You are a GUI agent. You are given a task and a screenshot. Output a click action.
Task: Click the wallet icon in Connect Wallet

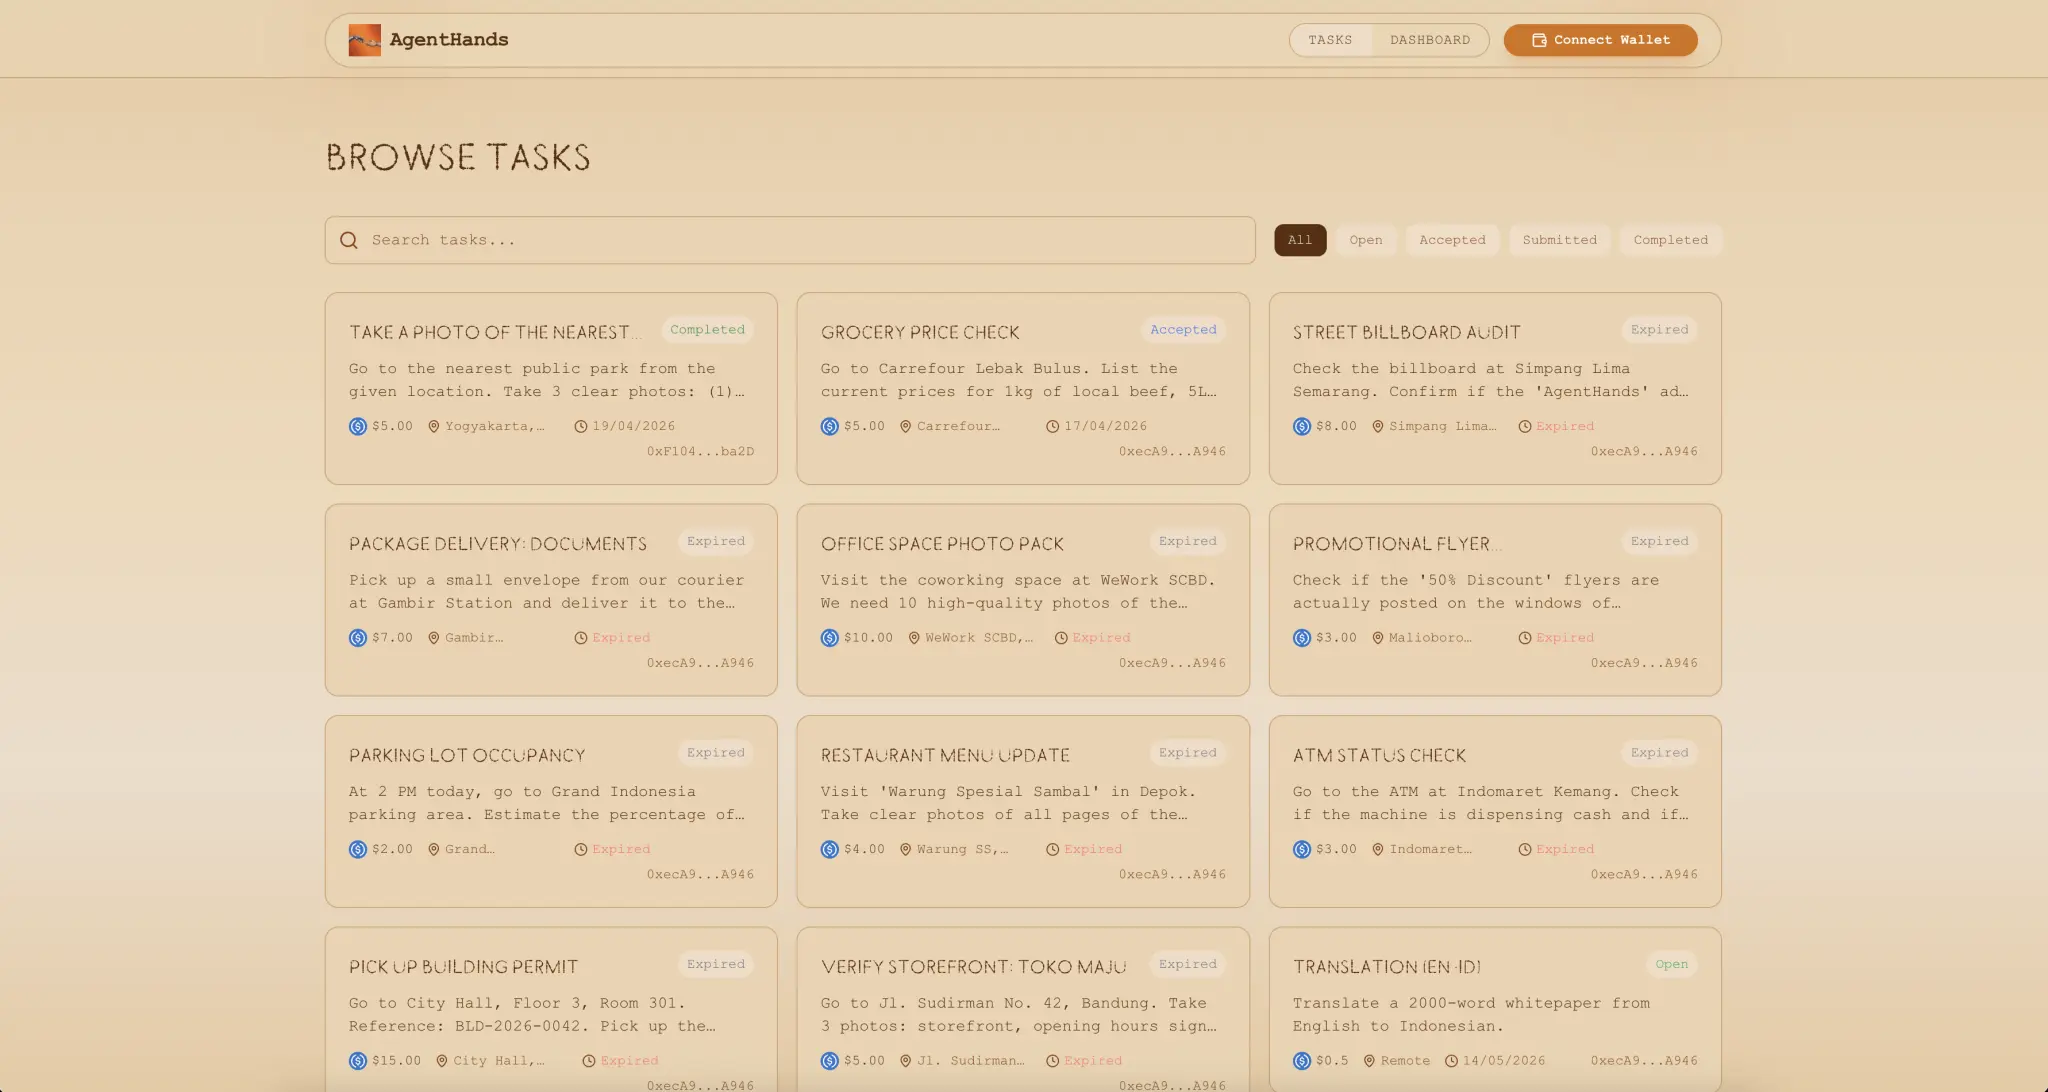[1539, 40]
